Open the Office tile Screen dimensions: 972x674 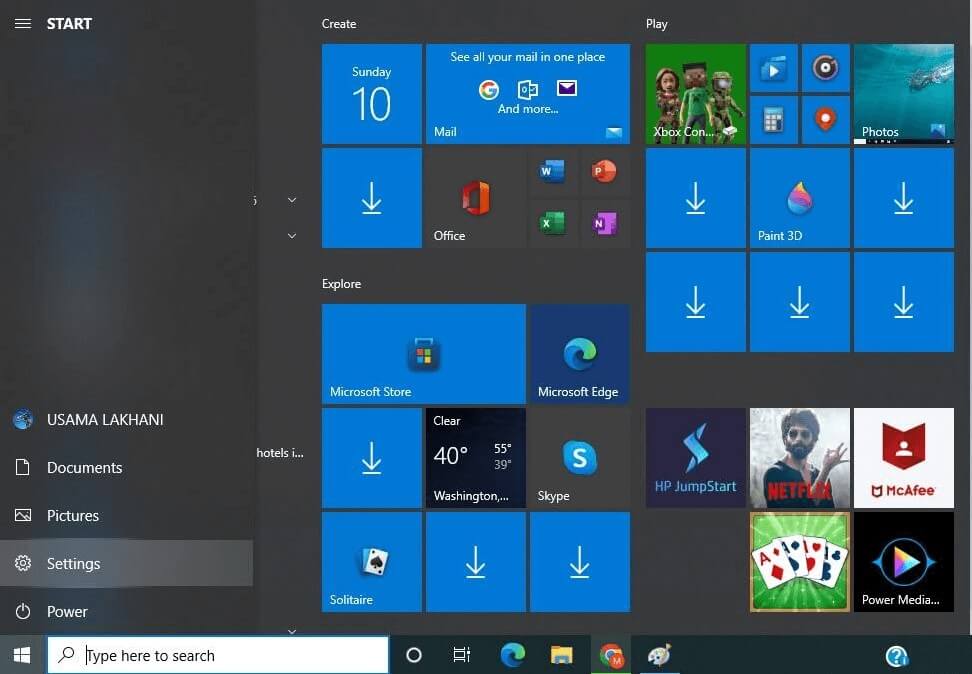tap(476, 198)
